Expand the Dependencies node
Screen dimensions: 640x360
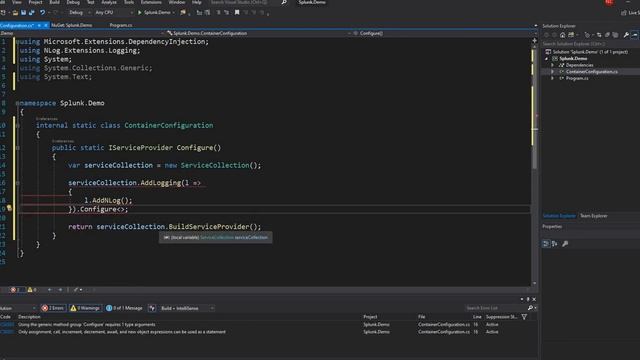click(553, 65)
